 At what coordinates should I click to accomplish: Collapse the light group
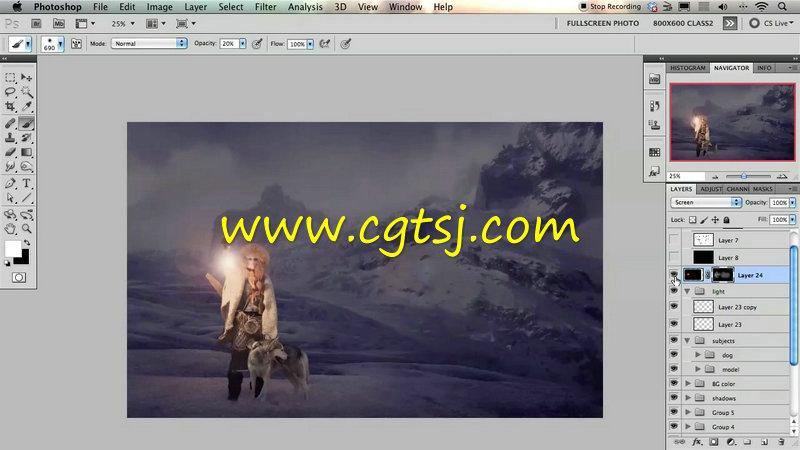tap(687, 291)
